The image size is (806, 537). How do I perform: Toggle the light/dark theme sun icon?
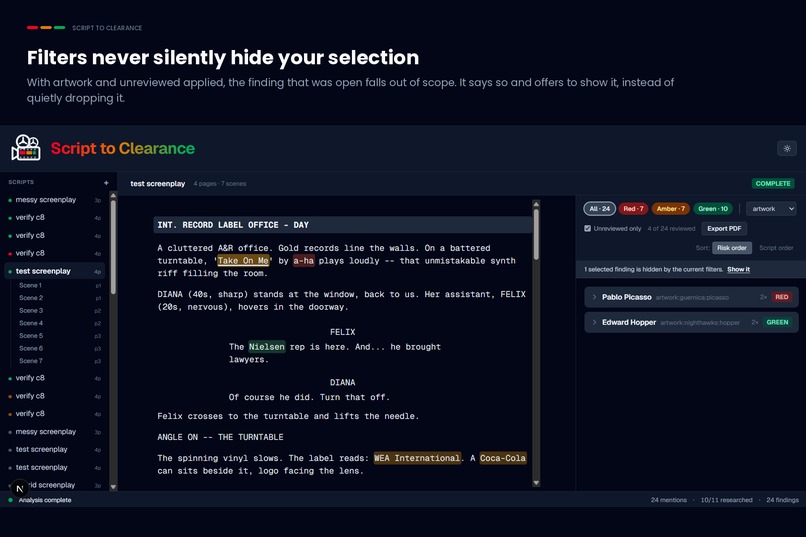786,149
